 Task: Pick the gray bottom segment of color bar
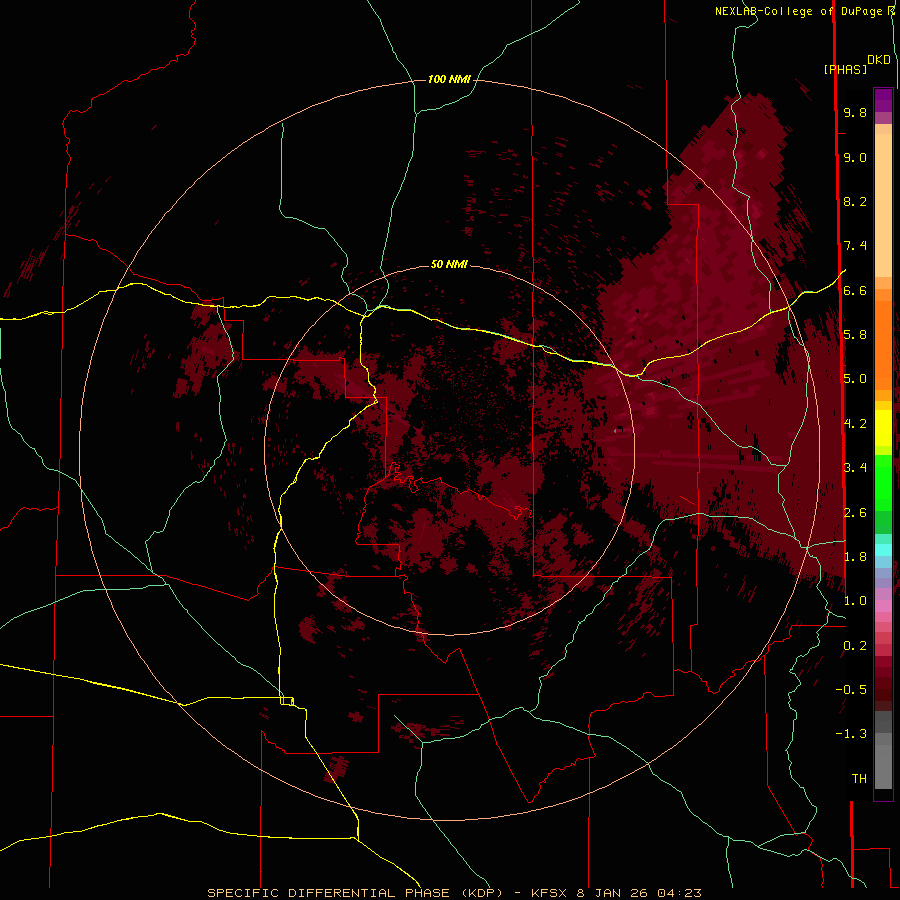pos(883,763)
